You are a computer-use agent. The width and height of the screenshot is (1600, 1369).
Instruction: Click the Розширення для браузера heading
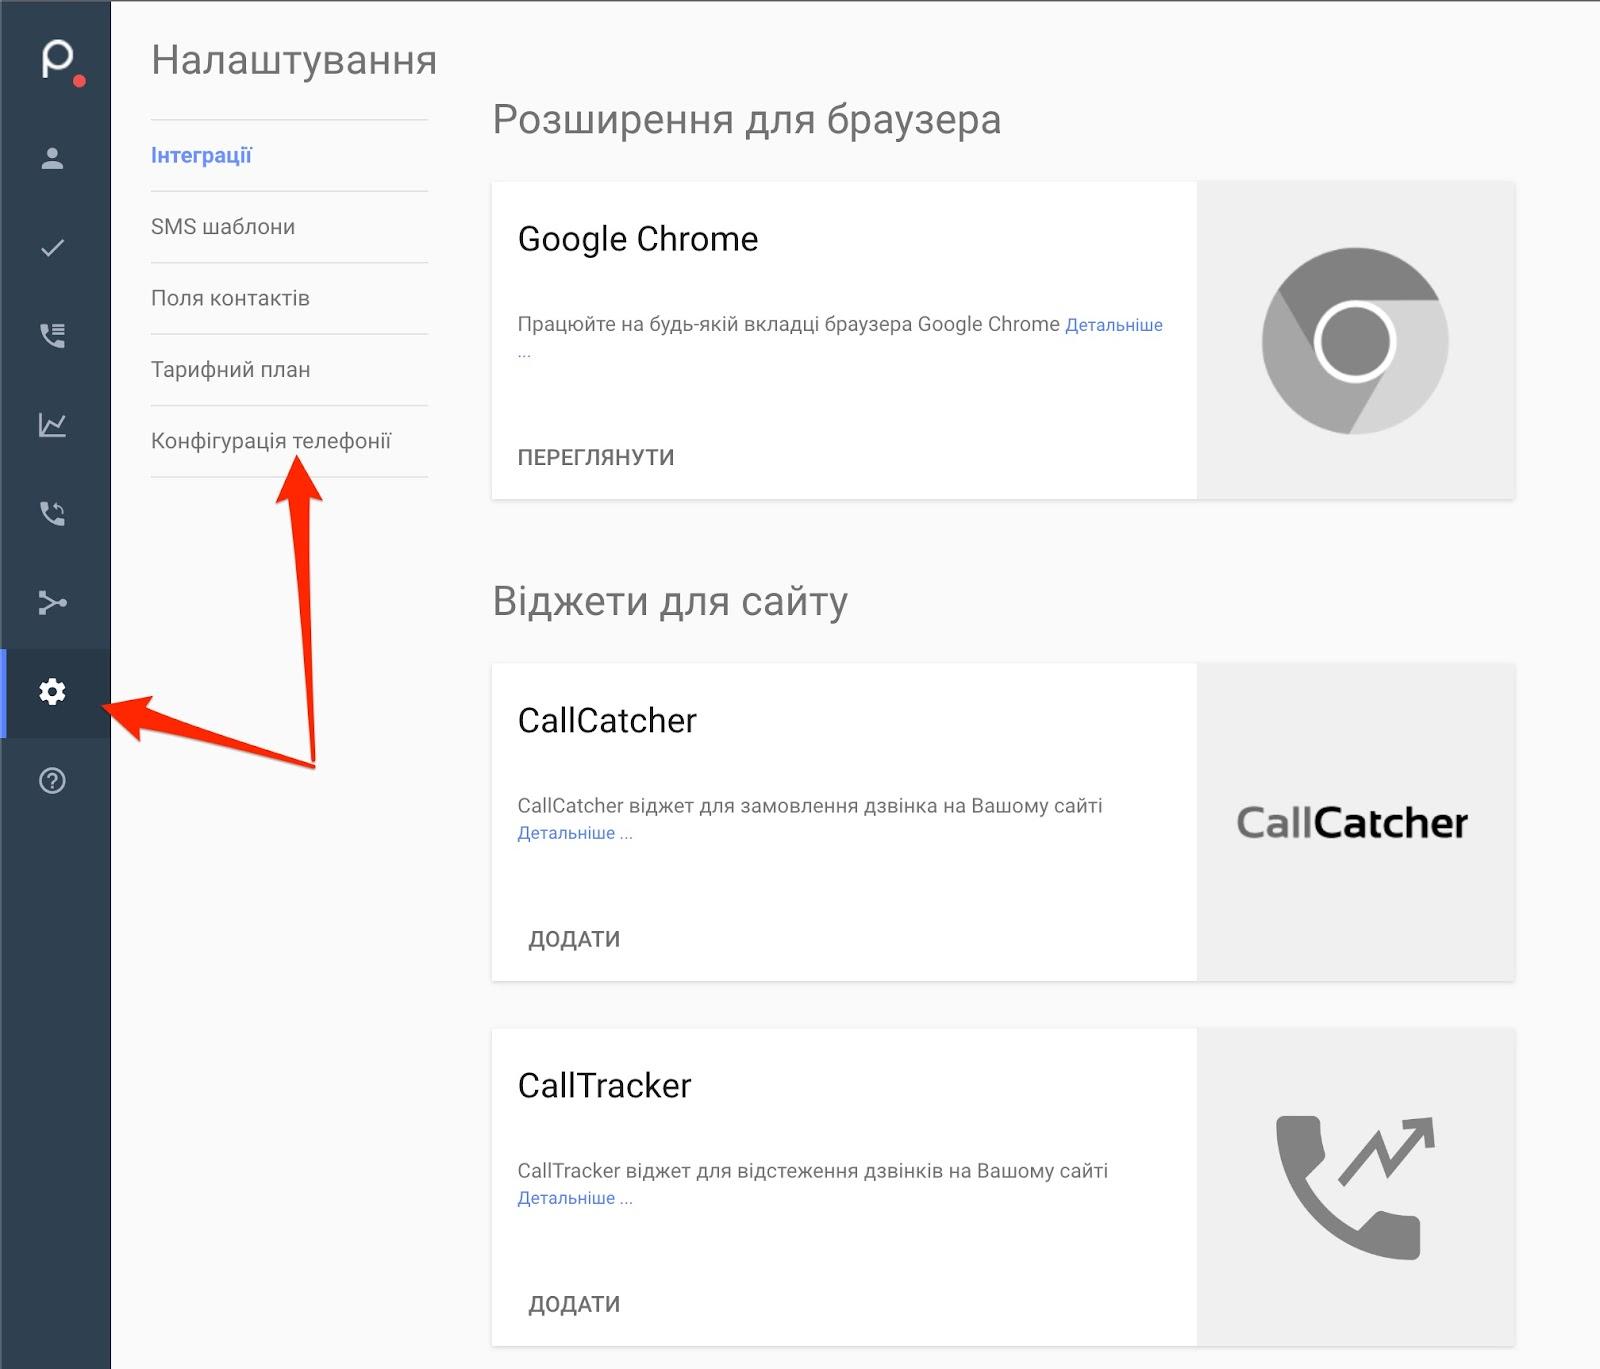(x=747, y=120)
